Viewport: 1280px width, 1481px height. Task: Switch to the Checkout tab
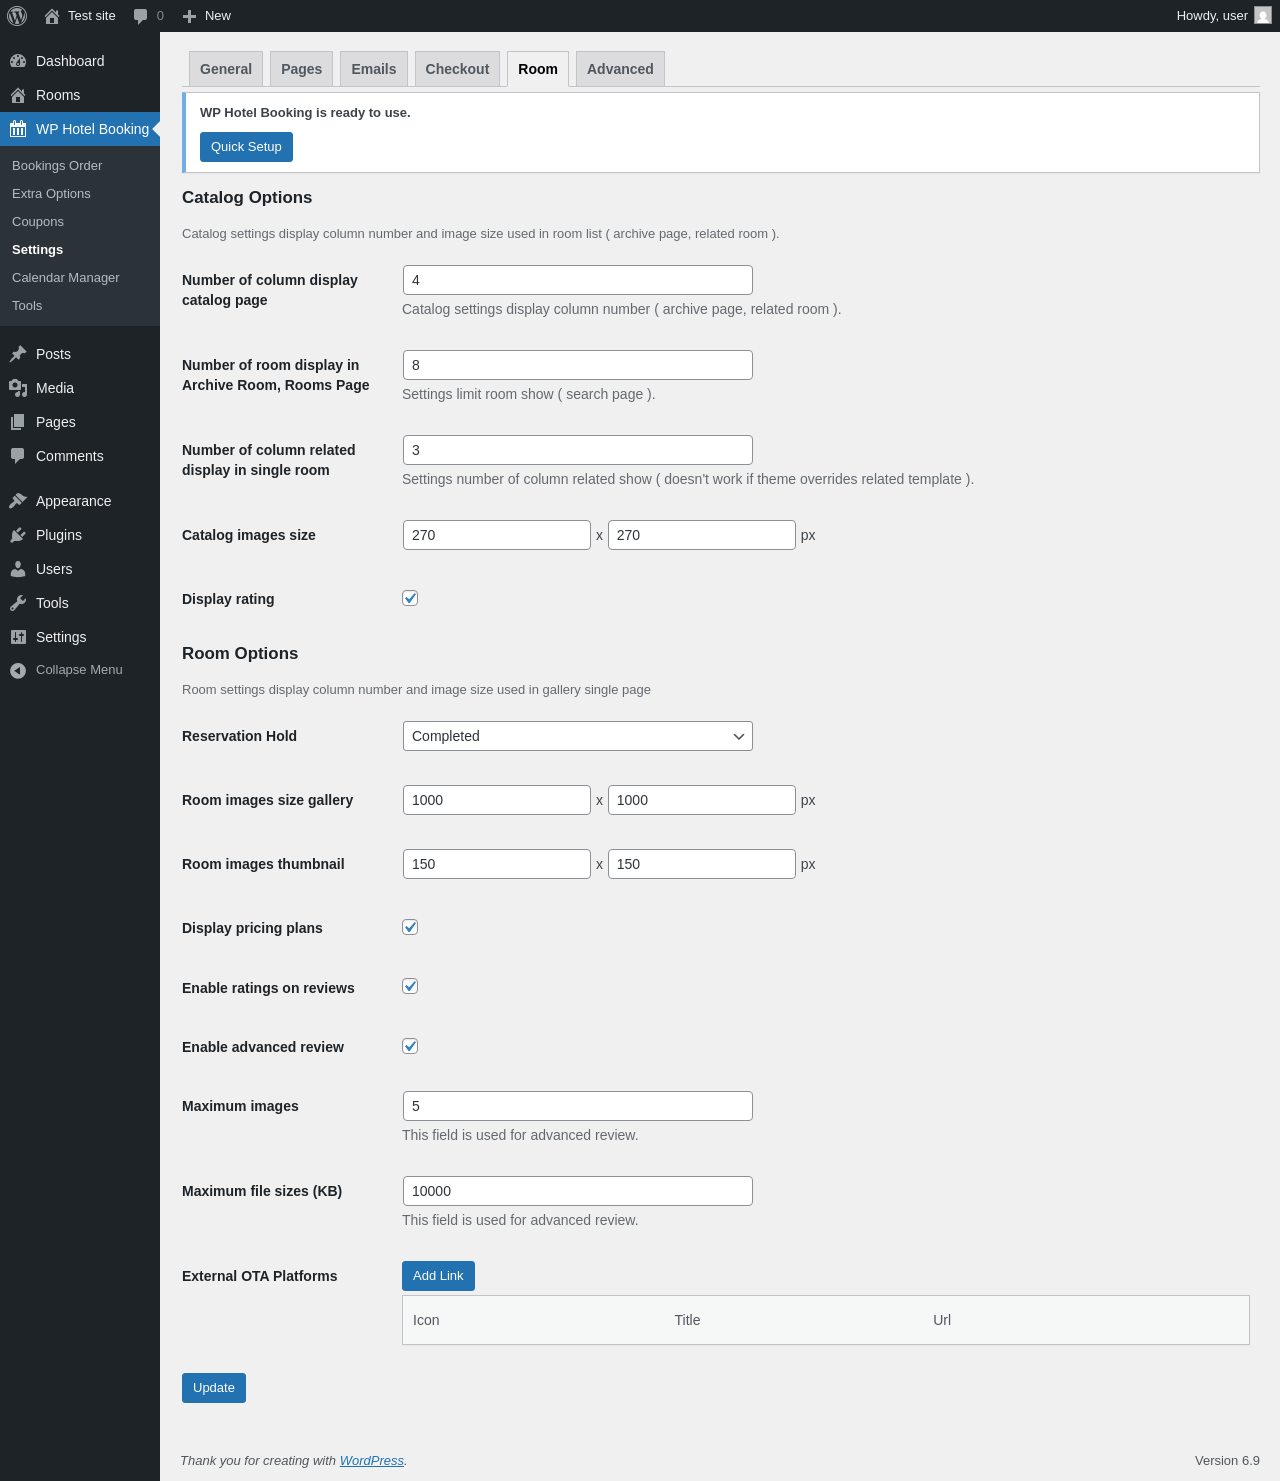457,69
